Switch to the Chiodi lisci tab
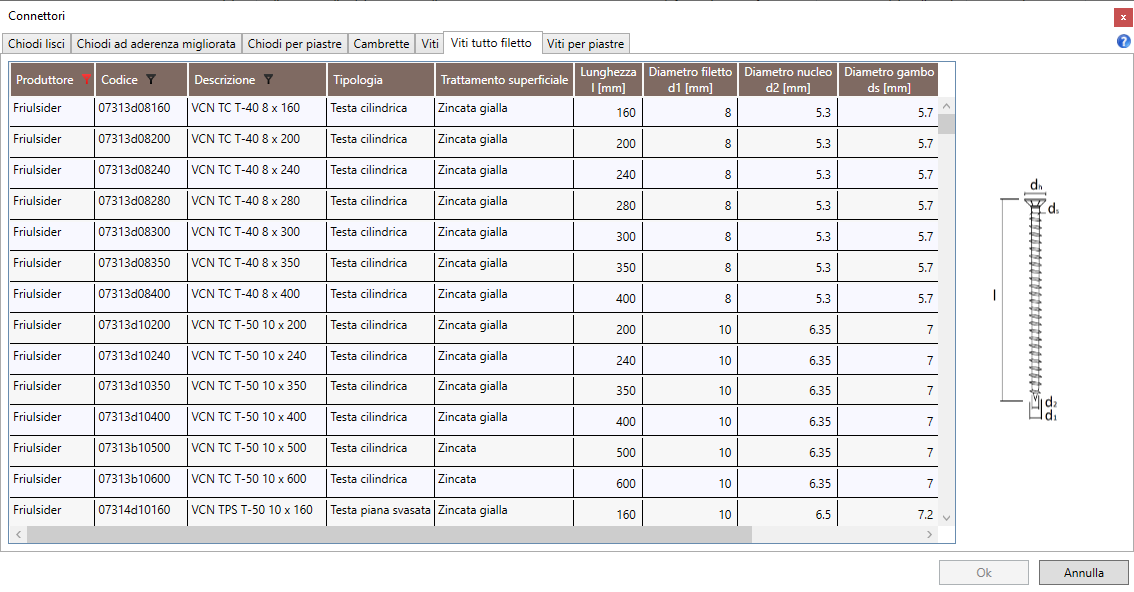The height and width of the screenshot is (592, 1134). click(x=36, y=44)
